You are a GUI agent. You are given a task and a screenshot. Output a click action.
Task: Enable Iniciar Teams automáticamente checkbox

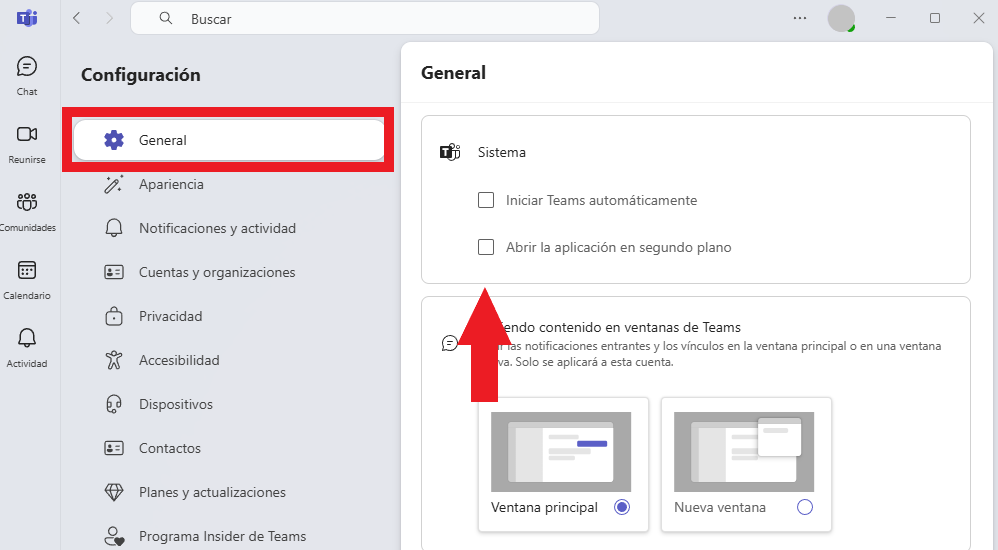click(486, 200)
